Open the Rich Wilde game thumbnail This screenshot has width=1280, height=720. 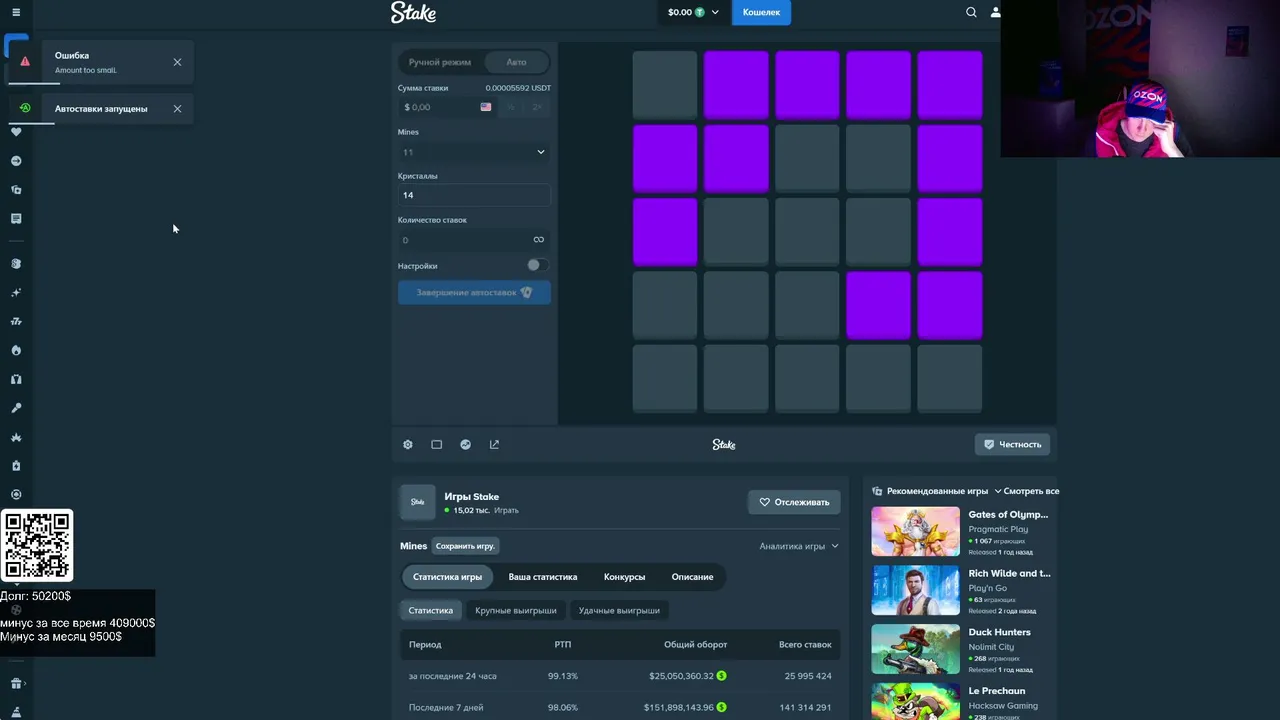[x=915, y=591]
